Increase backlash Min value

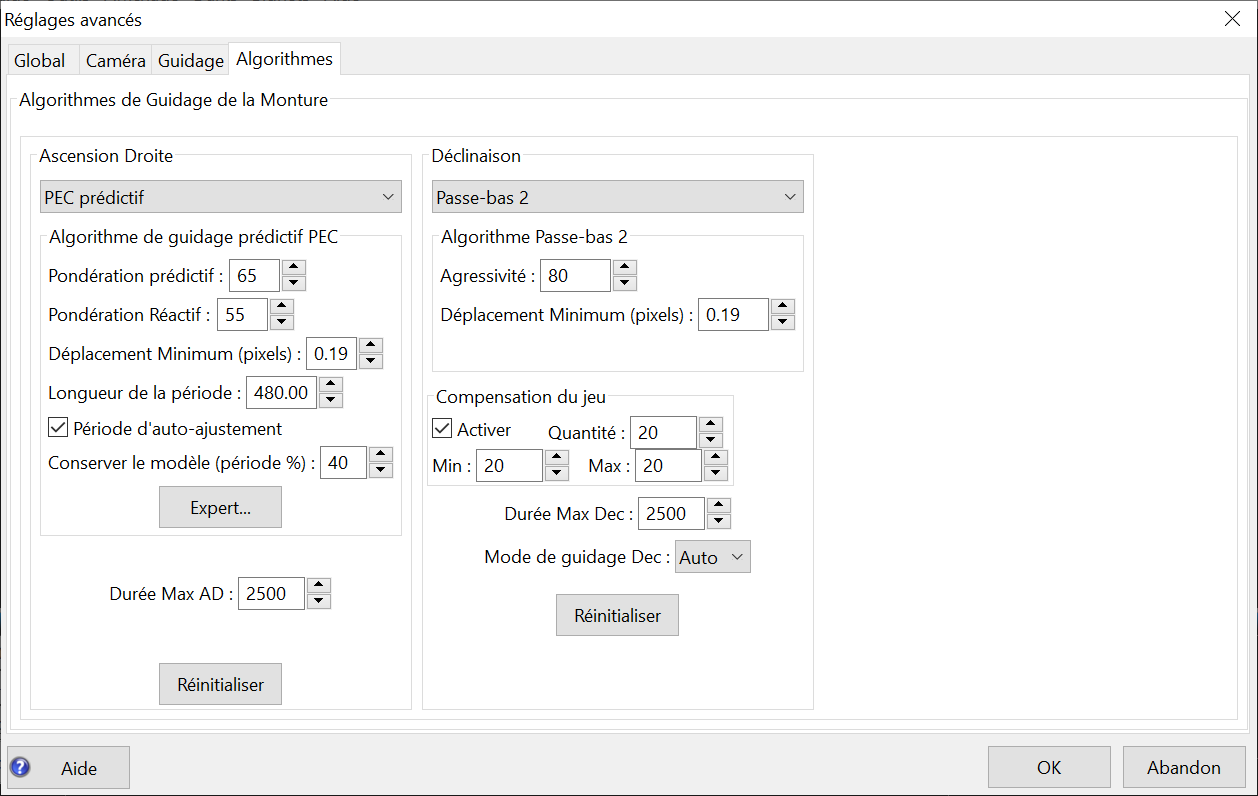(558, 457)
